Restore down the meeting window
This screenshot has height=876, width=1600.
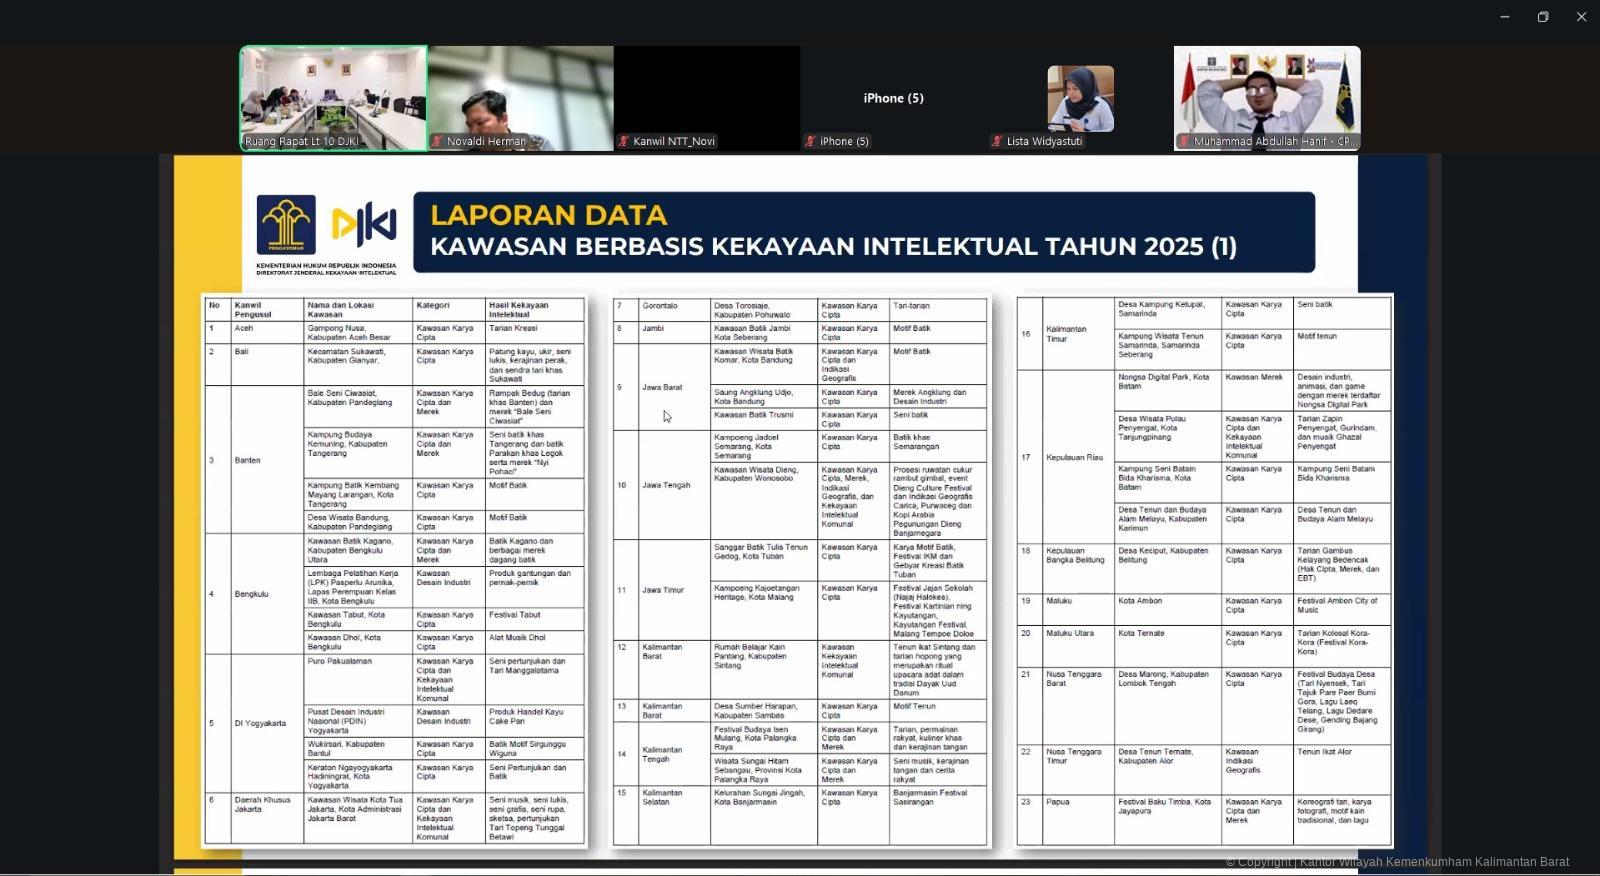1543,17
